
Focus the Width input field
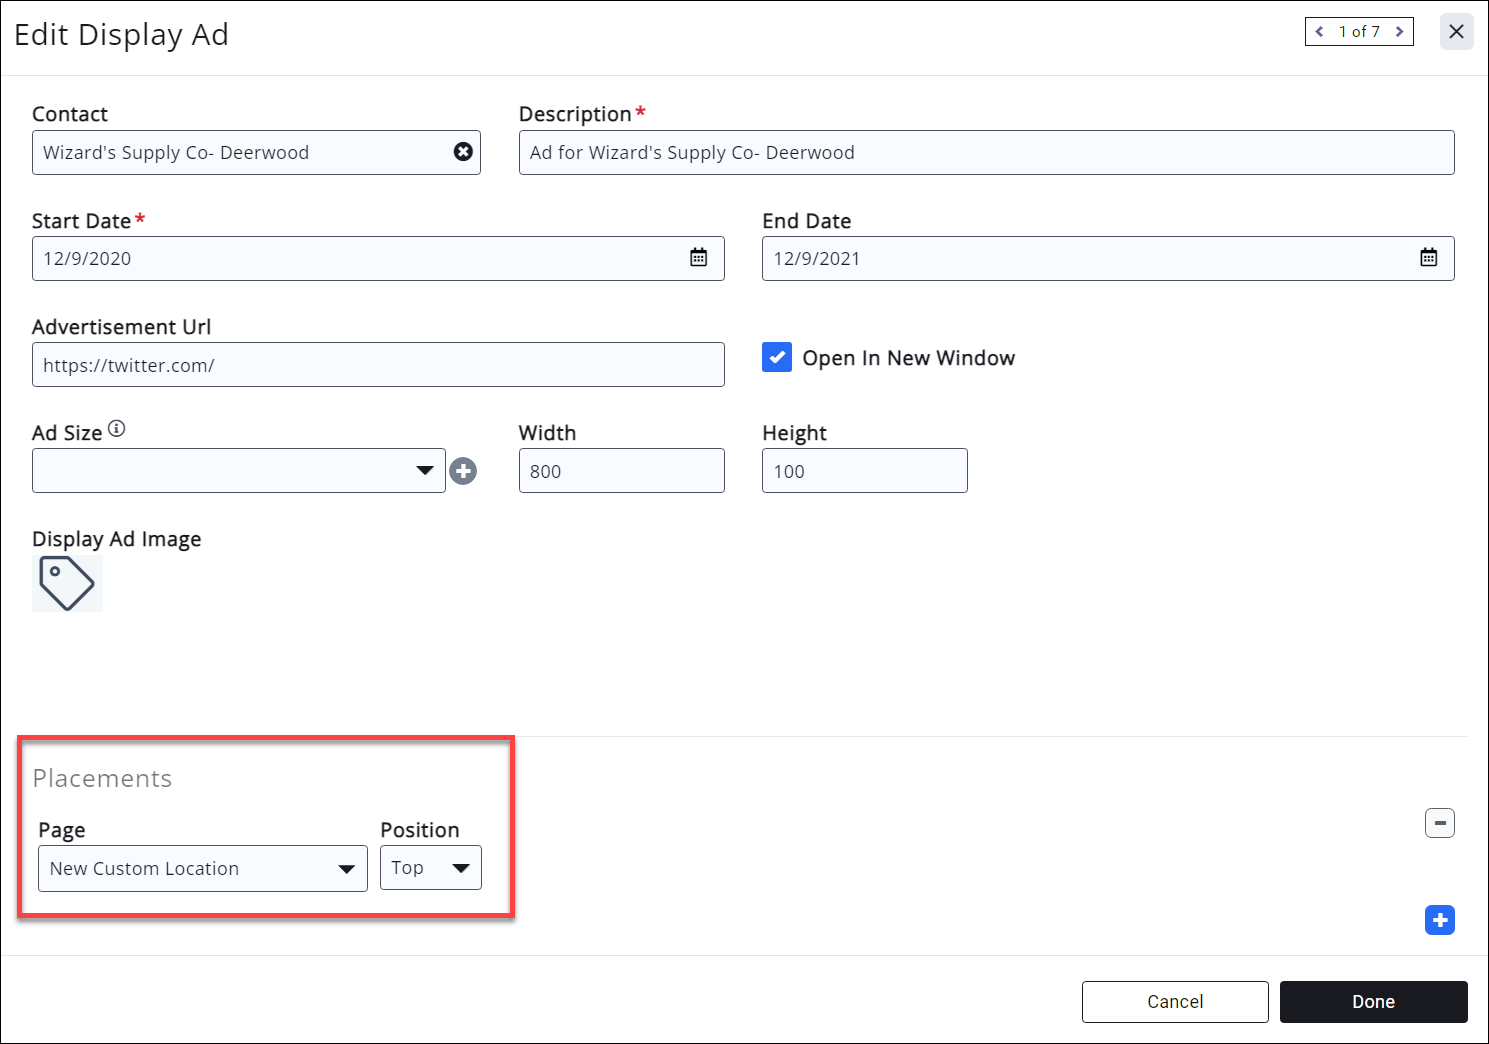[621, 471]
